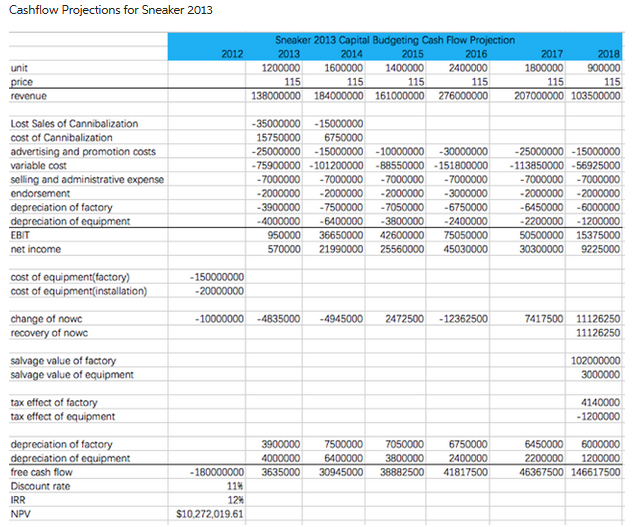Click the 'free cash flow' row label
The image size is (632, 527).
[41, 472]
